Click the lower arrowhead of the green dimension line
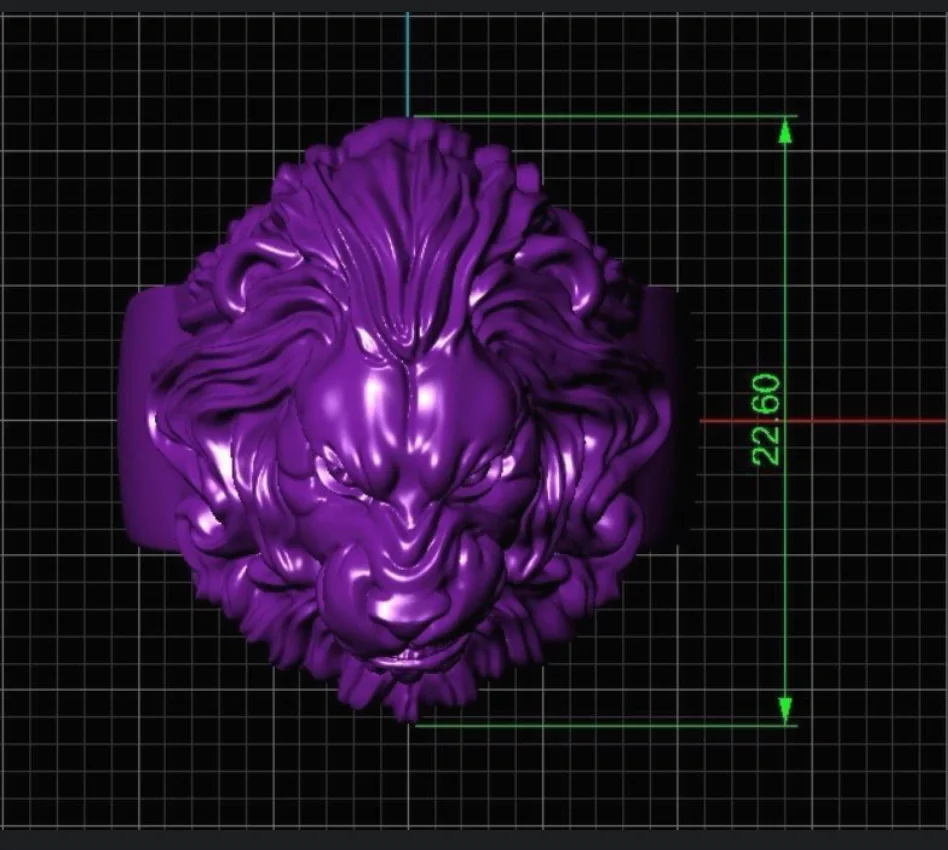 pos(785,710)
